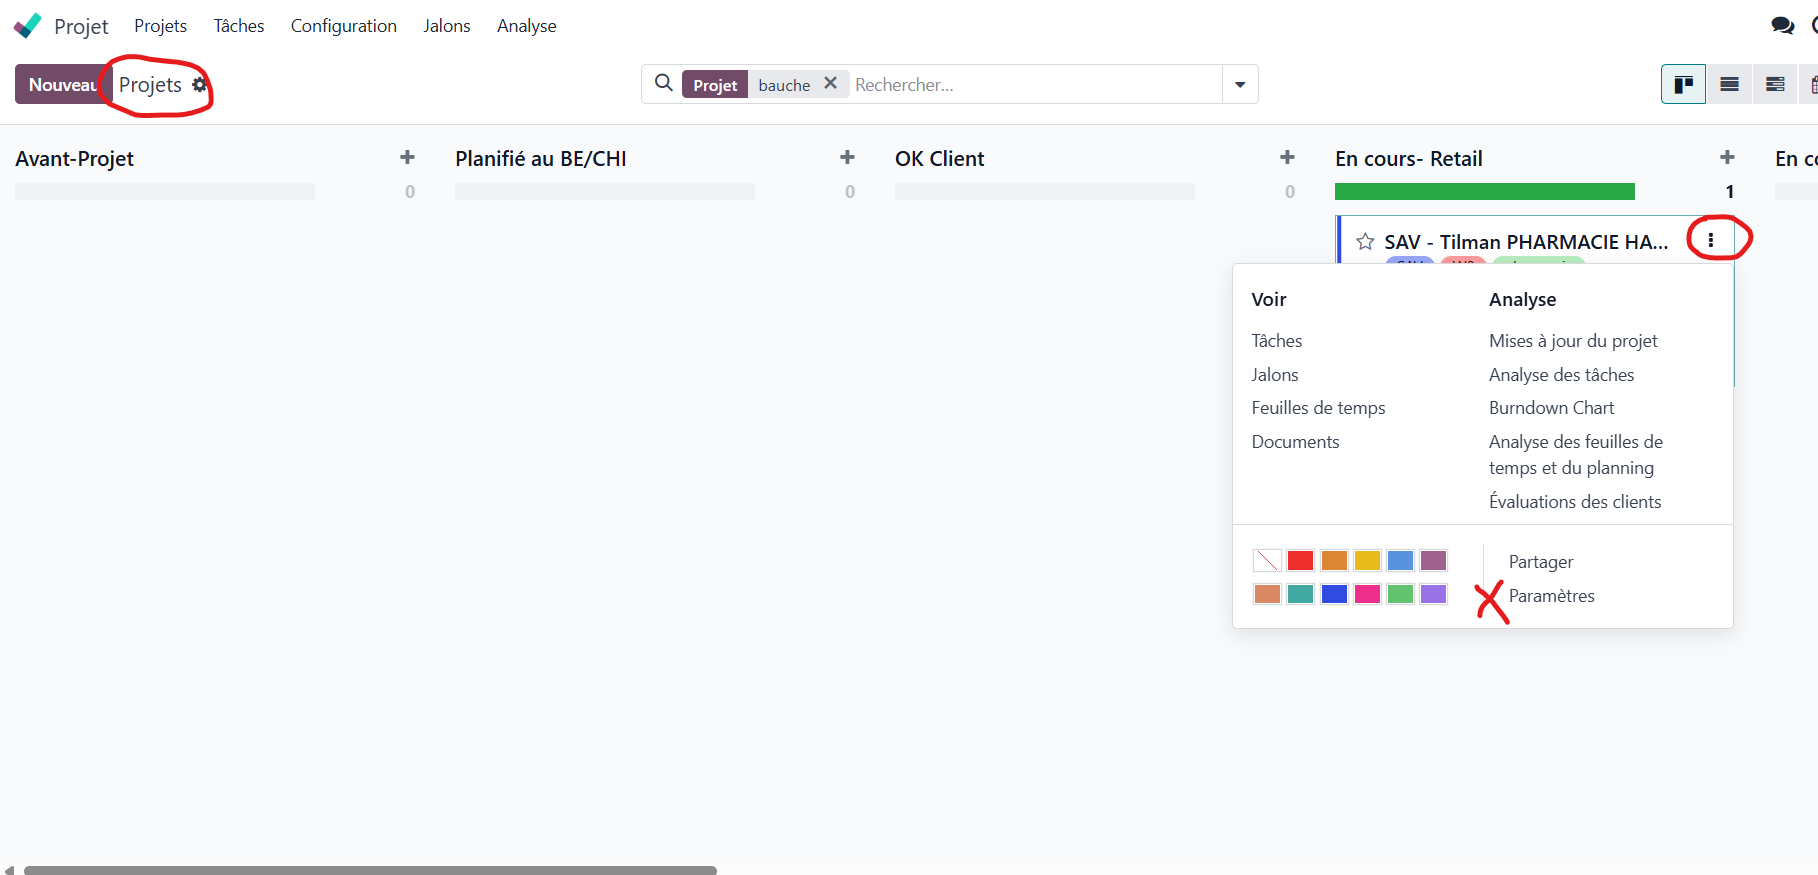
Task: Click the plus icon in Planifié au BE/CHI
Action: click(x=847, y=158)
